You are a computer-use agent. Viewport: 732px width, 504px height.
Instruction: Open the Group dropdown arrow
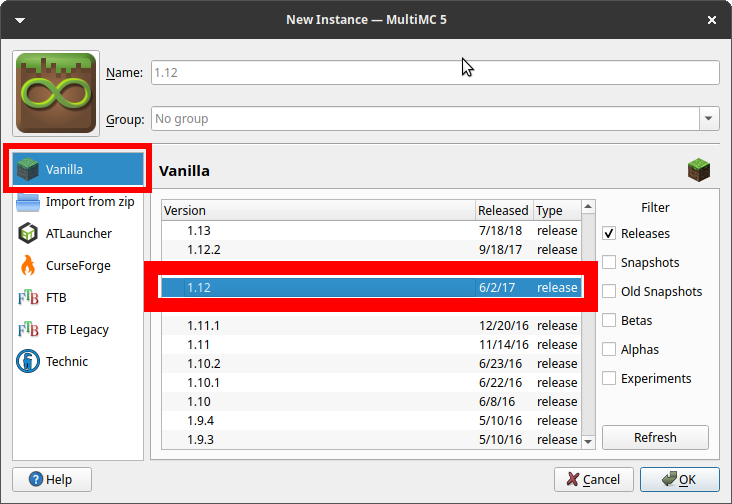pos(709,119)
